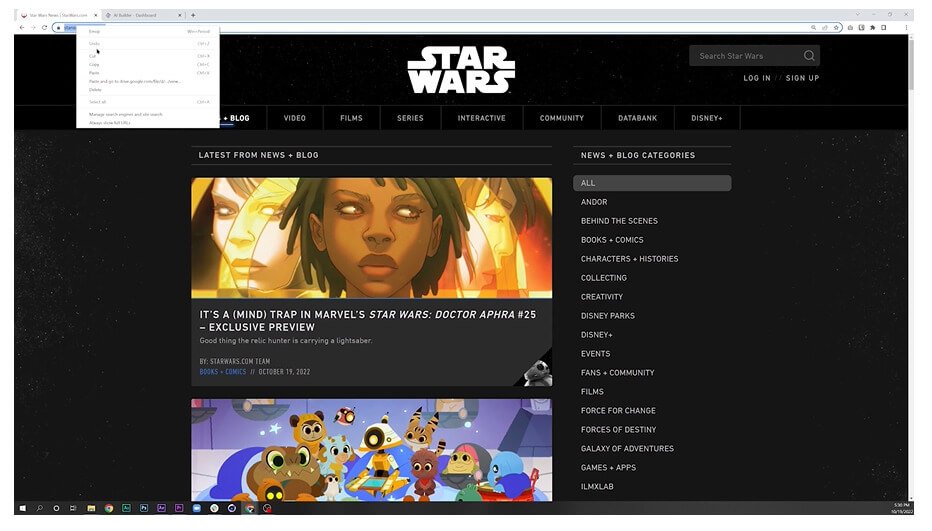Open the Chrome extensions puzzle icon
Screen dimensions: 932x531
click(872, 27)
